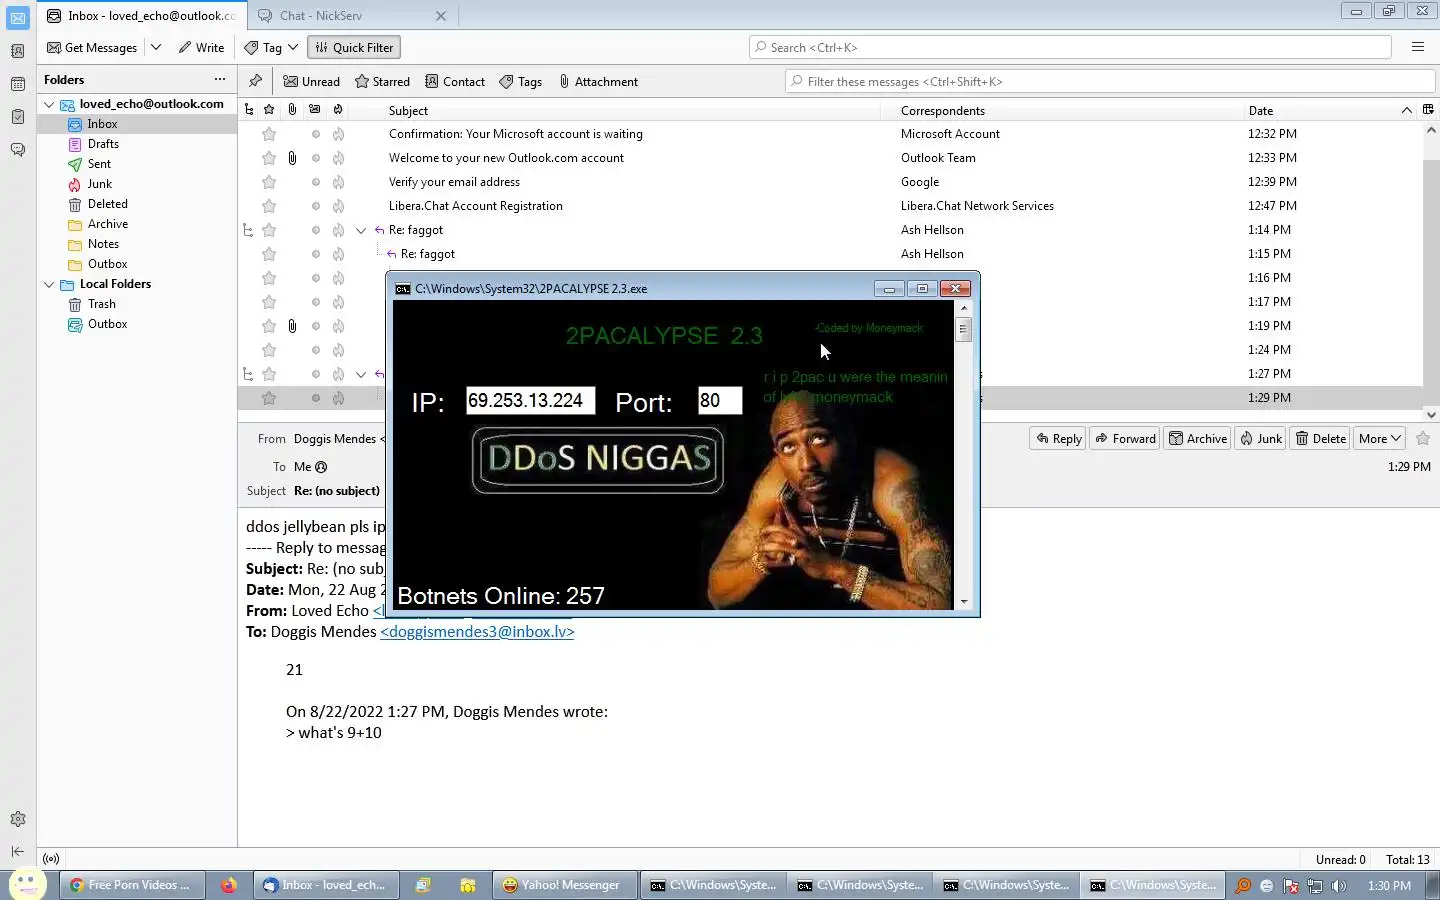
Task: Collapse the loved_echo@outlook.com account tree
Action: (49, 104)
